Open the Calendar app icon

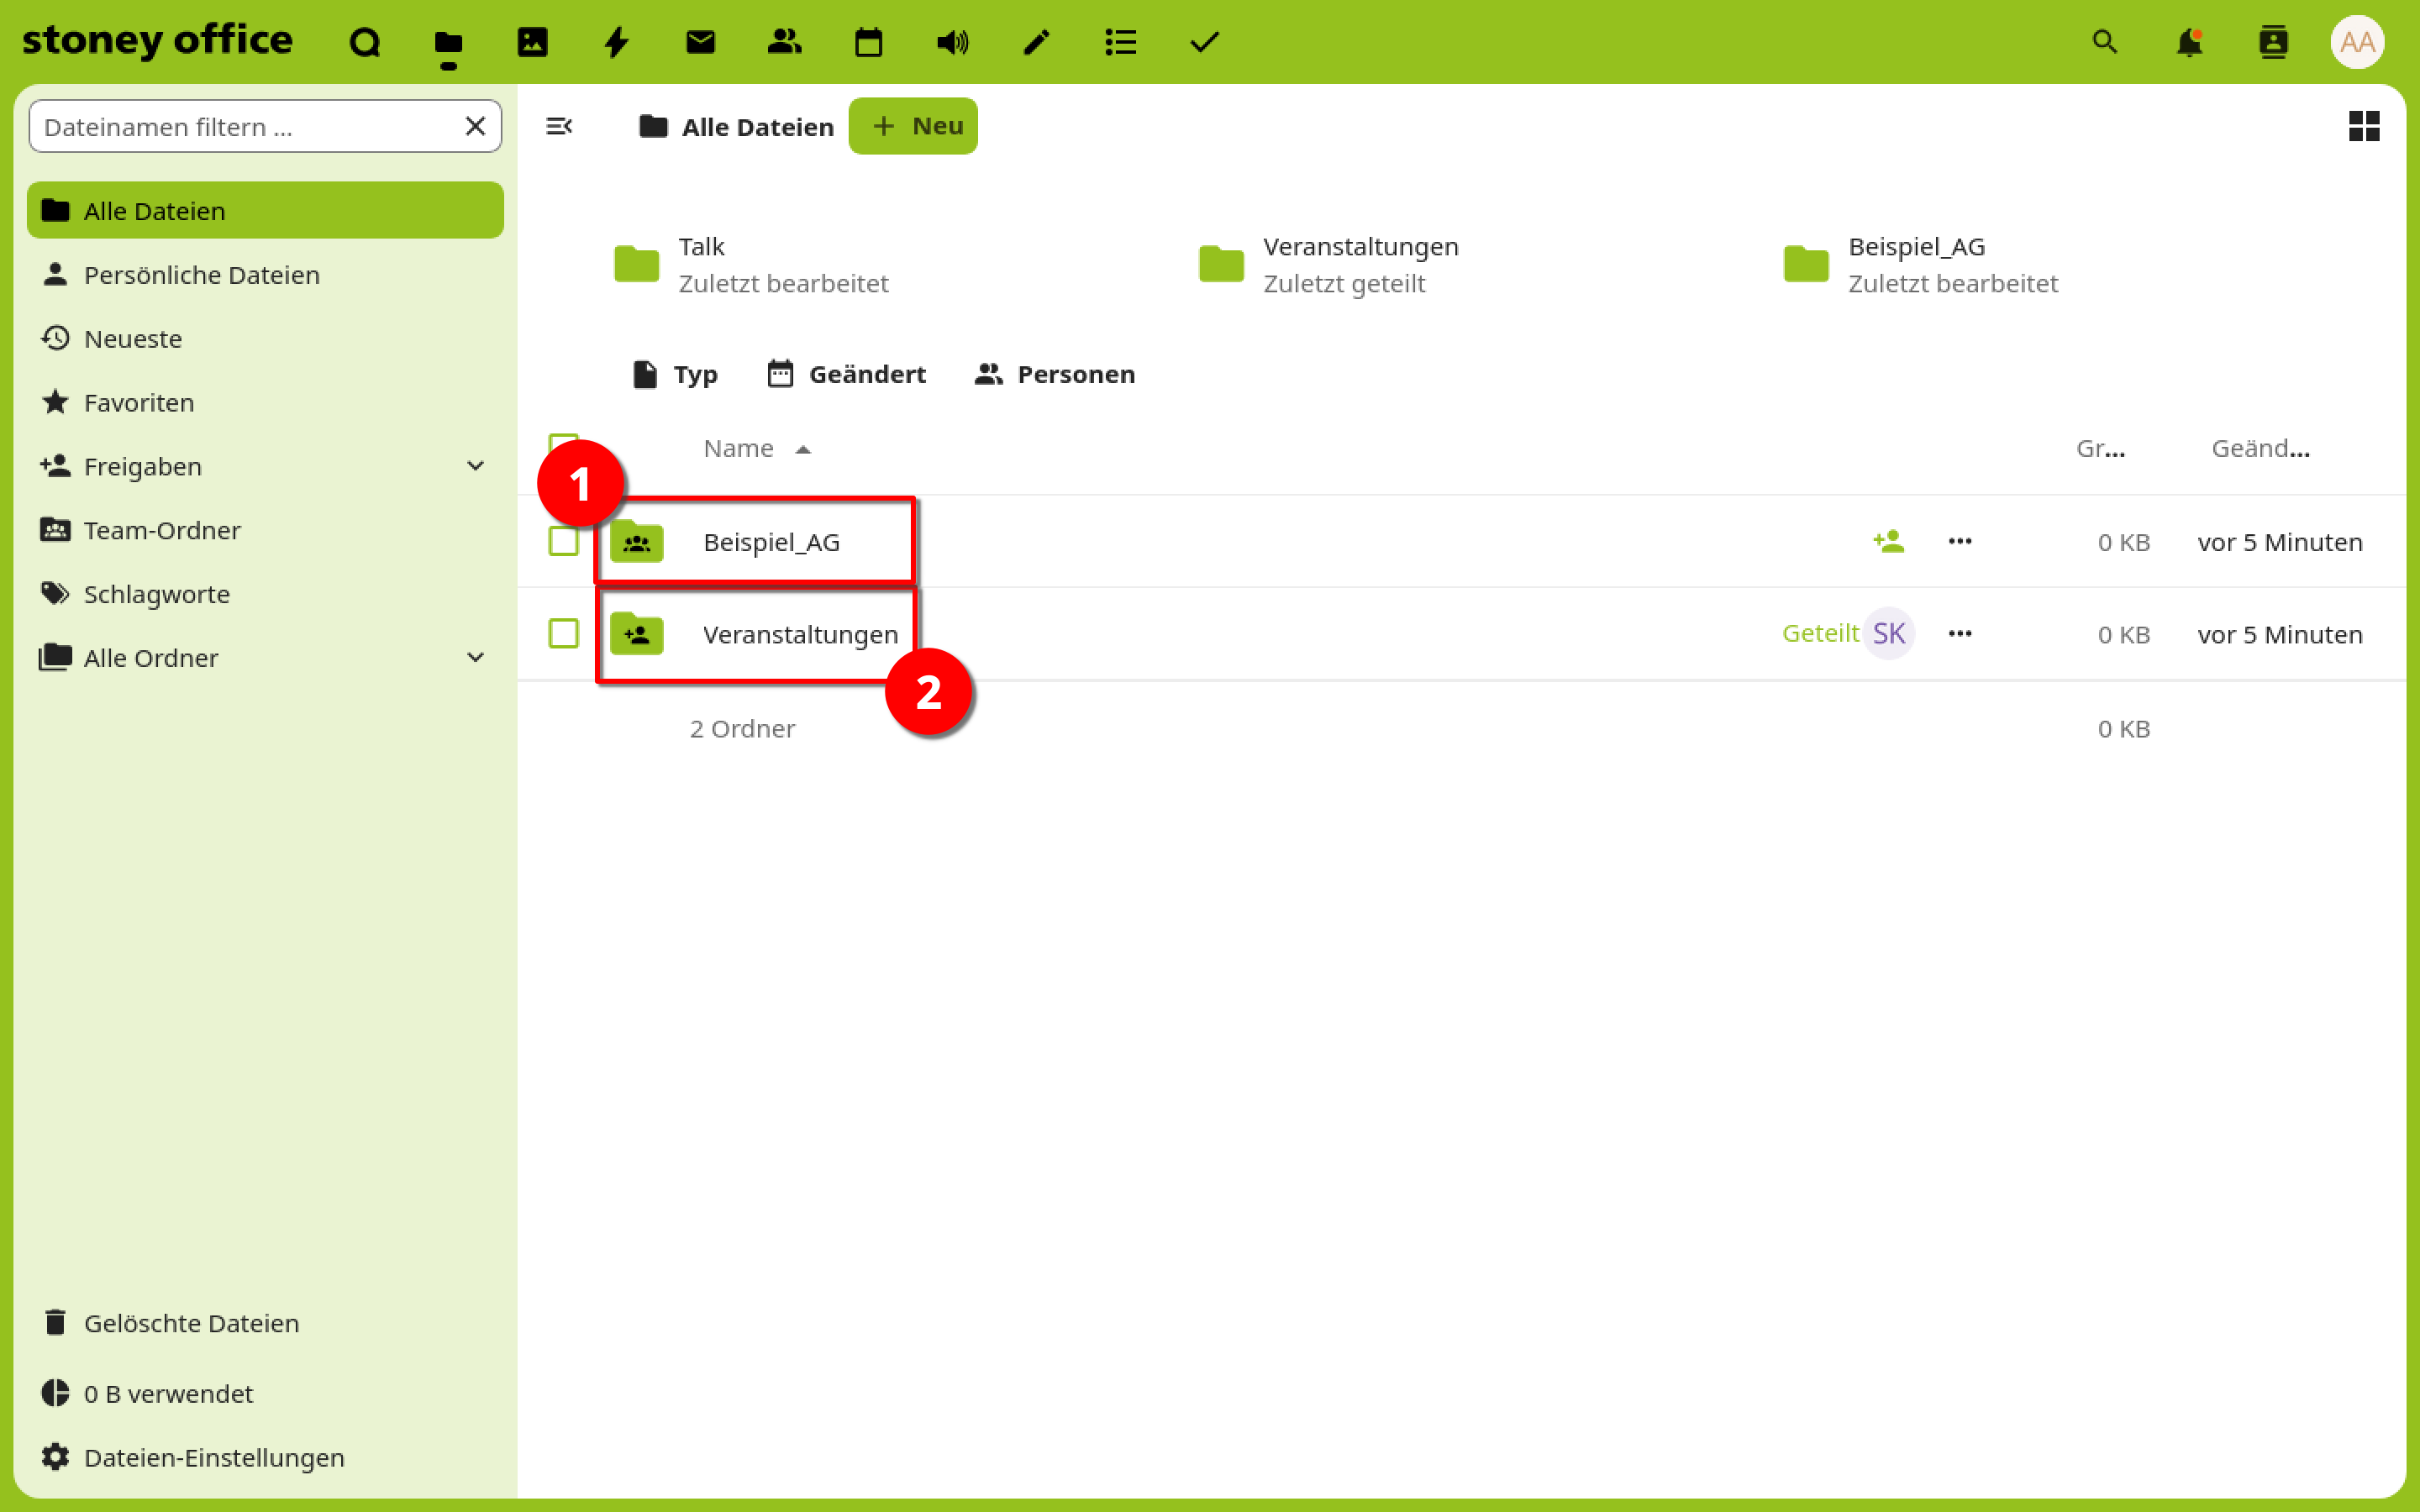[x=868, y=42]
